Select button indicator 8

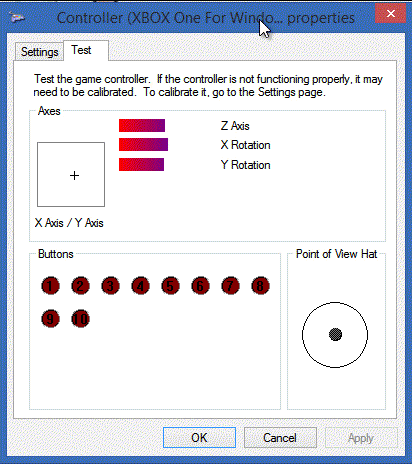tap(260, 286)
